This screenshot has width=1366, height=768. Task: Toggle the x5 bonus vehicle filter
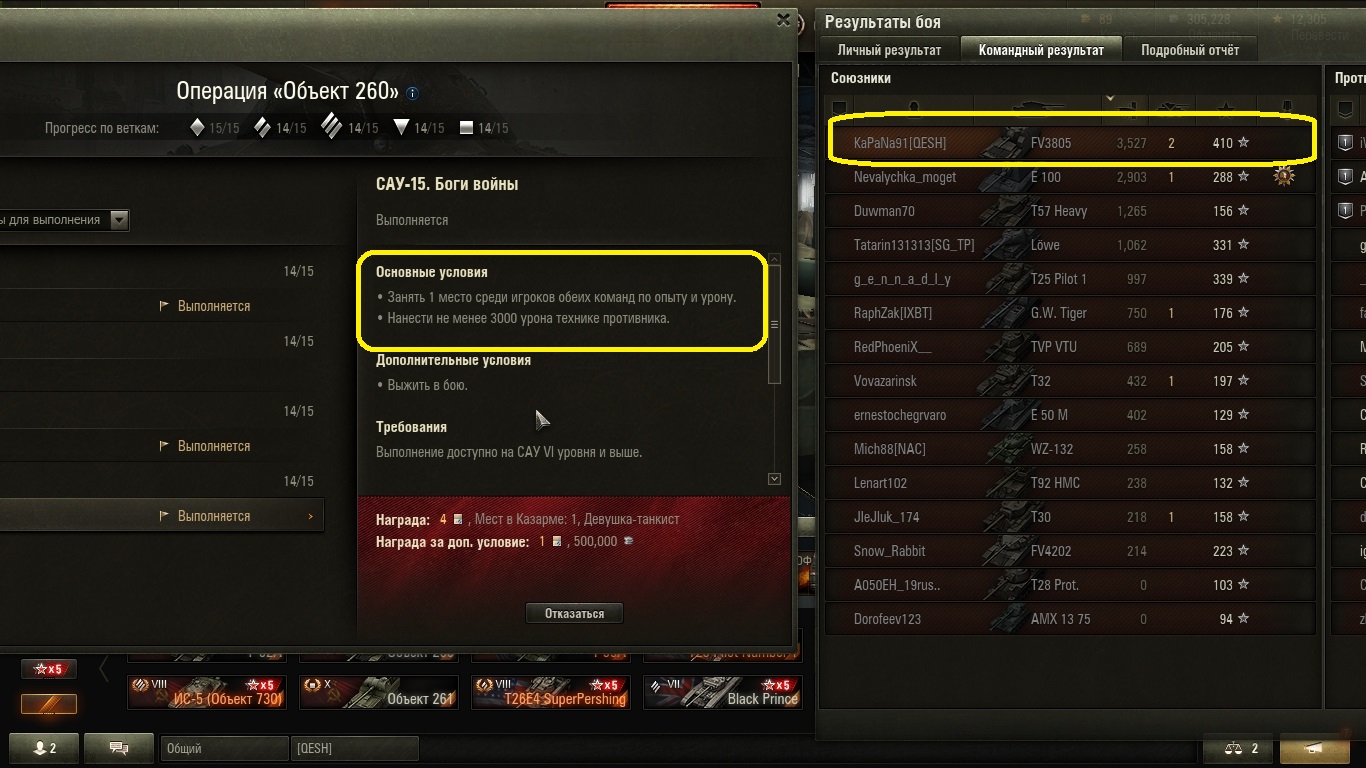click(x=49, y=669)
